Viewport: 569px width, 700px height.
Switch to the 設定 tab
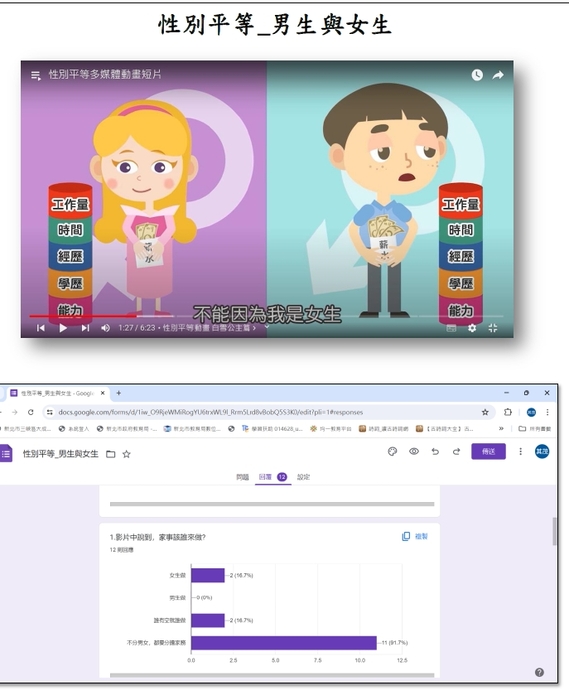pos(303,477)
